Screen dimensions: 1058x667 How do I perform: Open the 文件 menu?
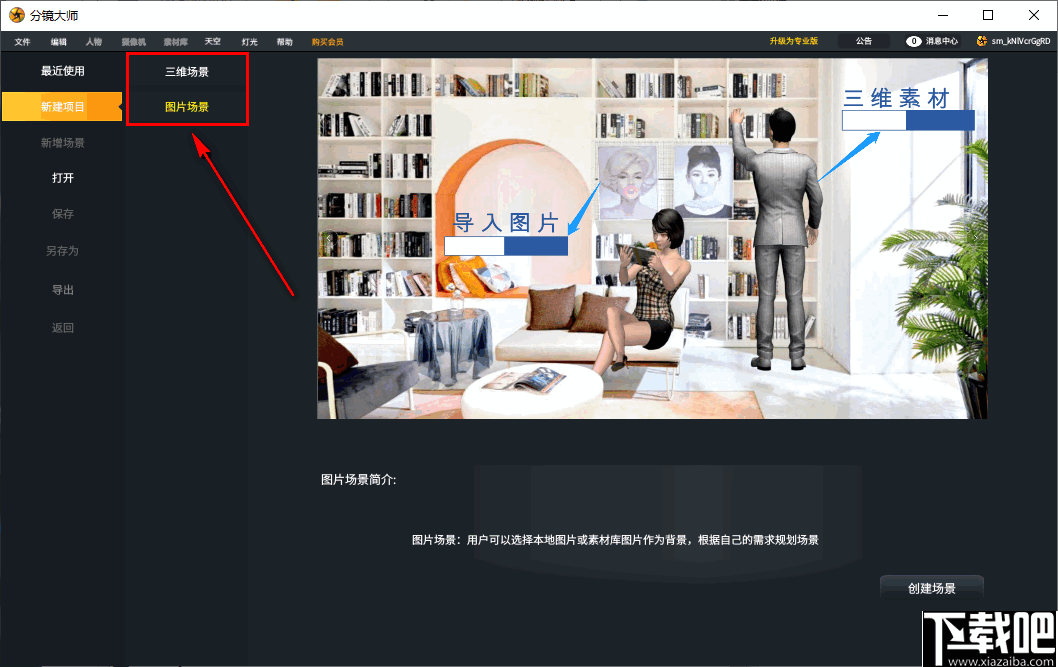tap(22, 42)
